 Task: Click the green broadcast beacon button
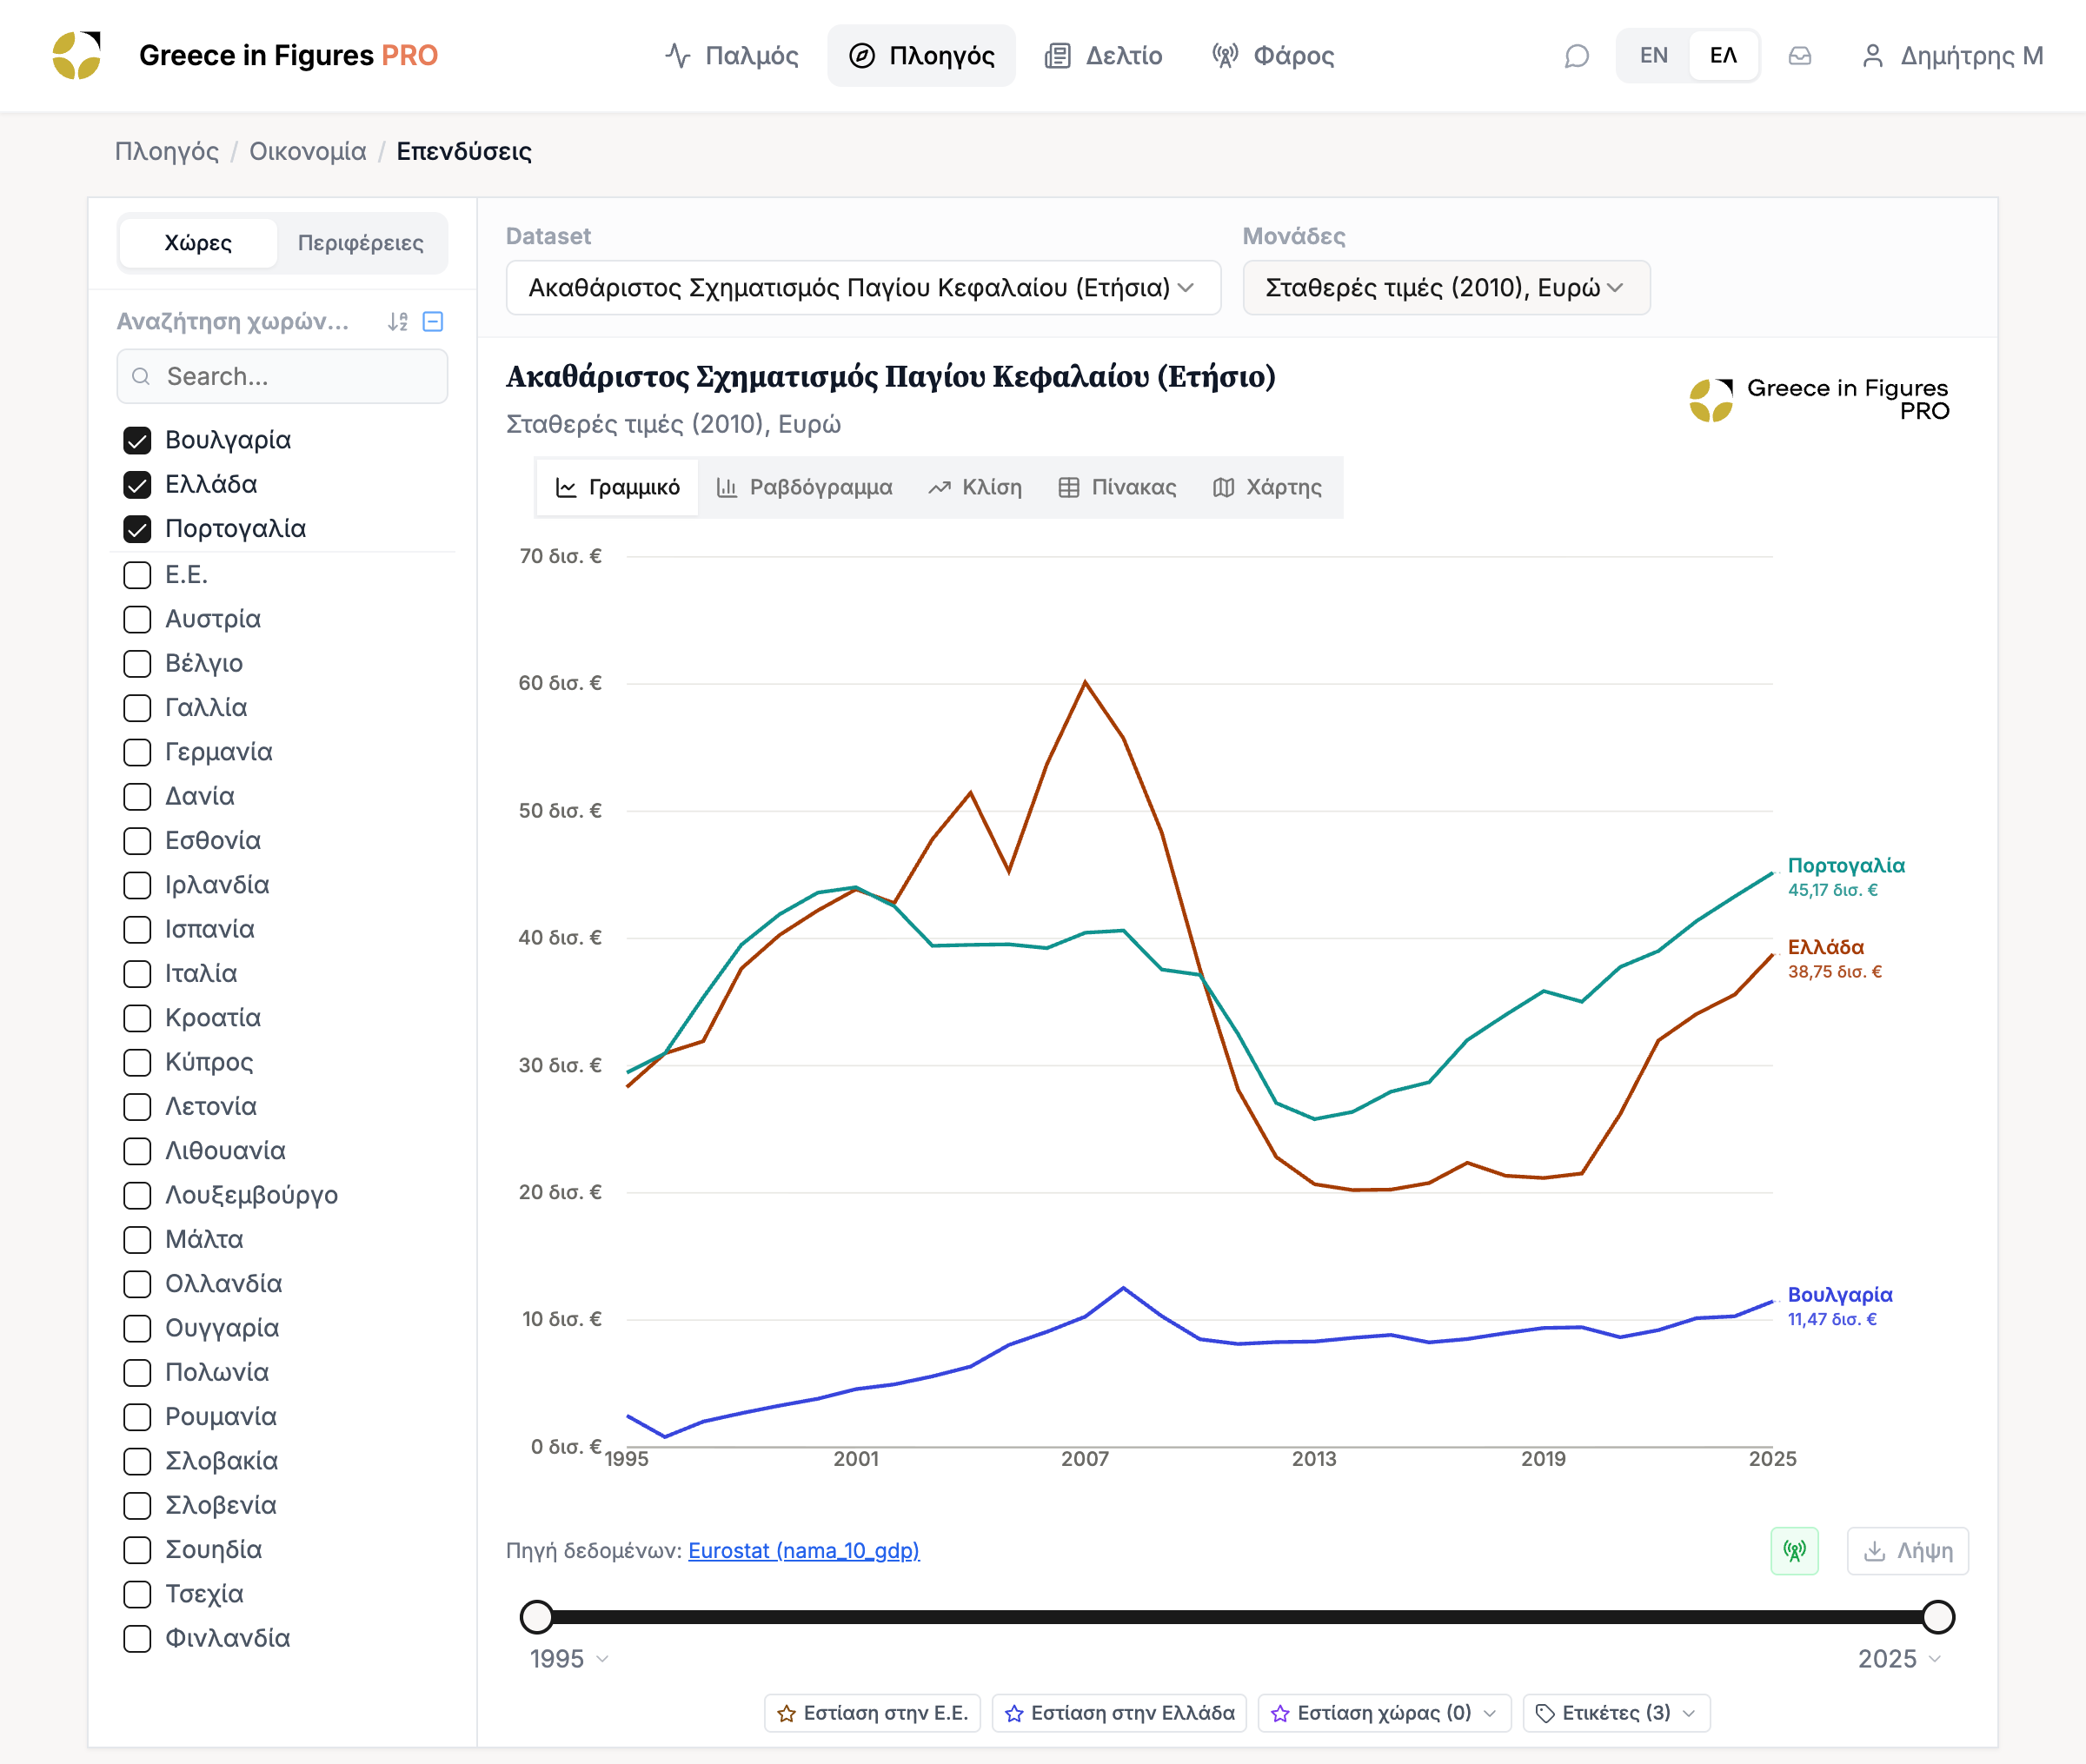[1794, 1551]
